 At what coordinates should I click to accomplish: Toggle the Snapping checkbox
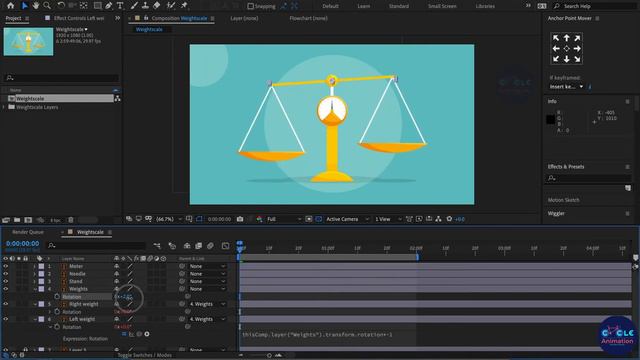251,6
